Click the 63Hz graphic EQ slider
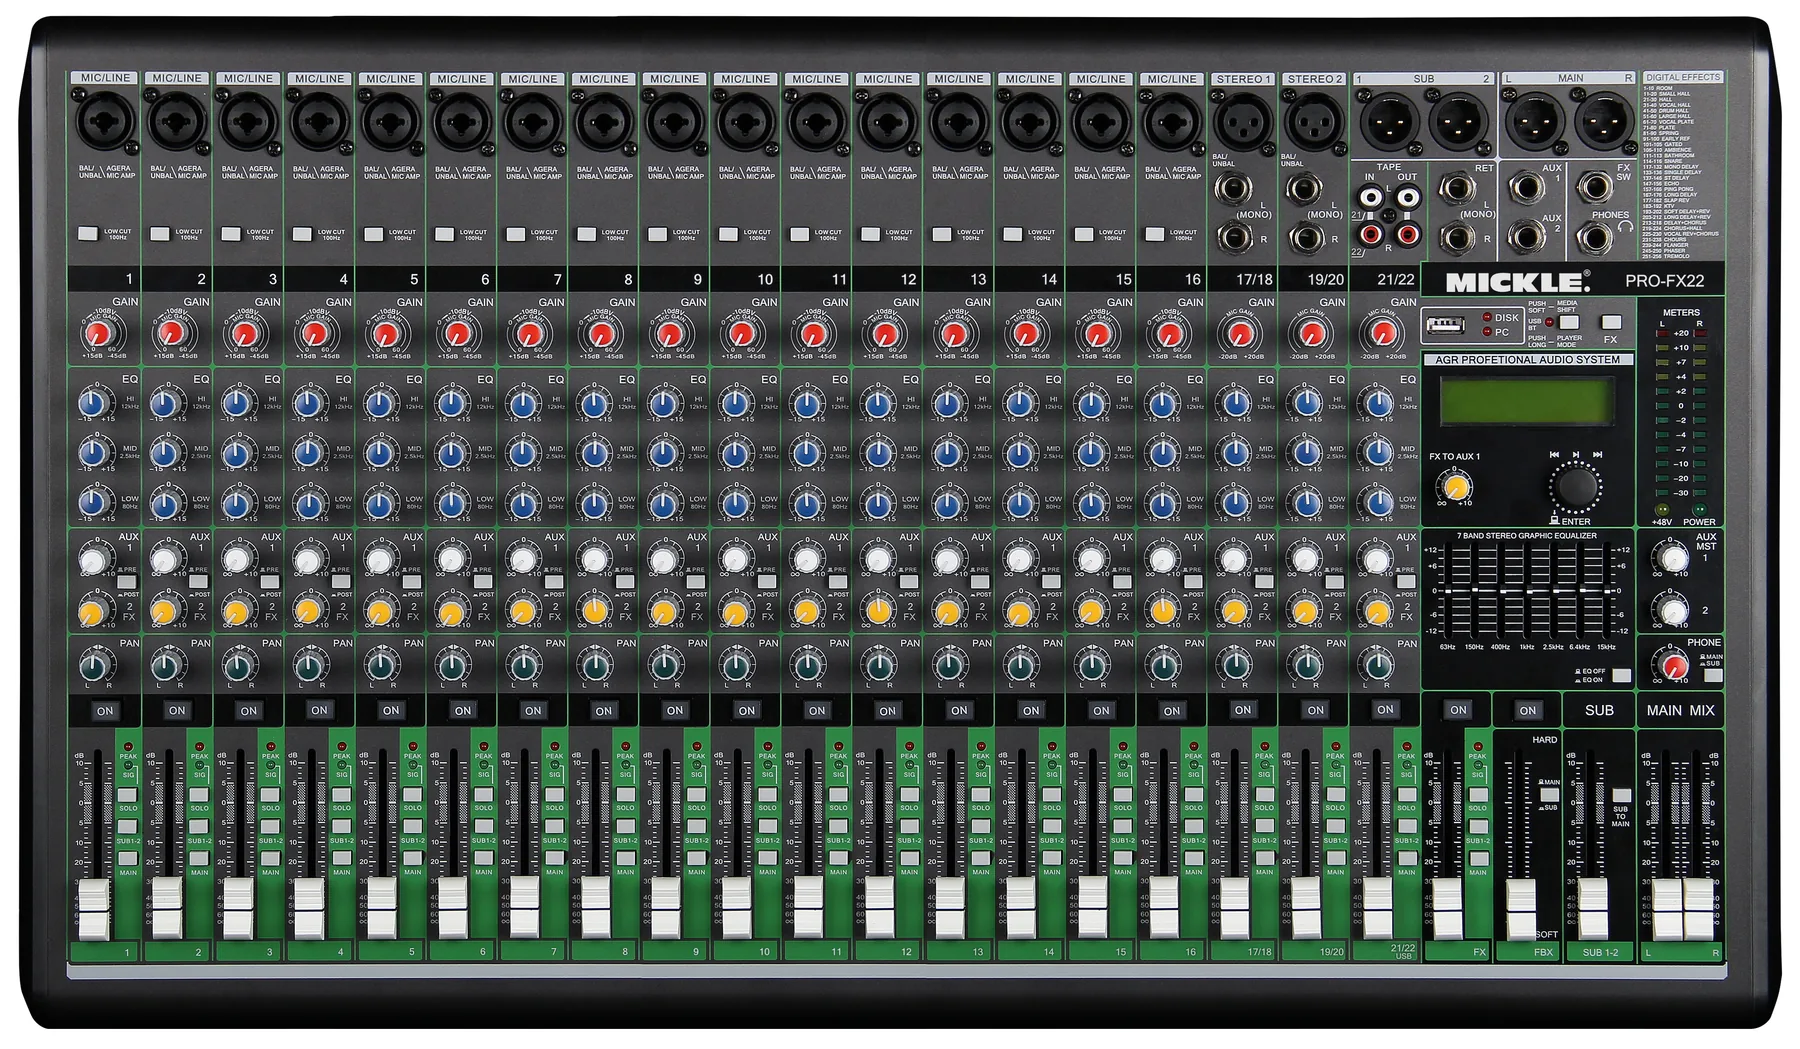Image resolution: width=1800 pixels, height=1049 pixels. tap(1447, 590)
